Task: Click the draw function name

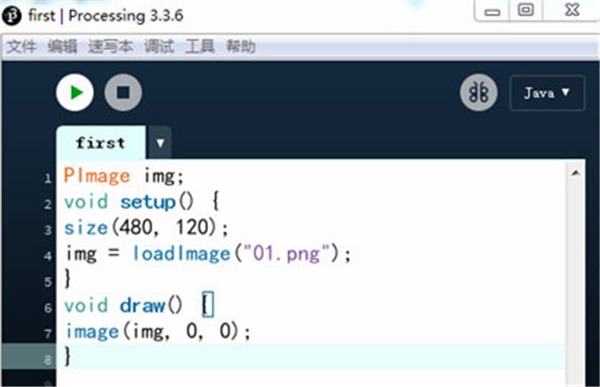Action: (142, 305)
